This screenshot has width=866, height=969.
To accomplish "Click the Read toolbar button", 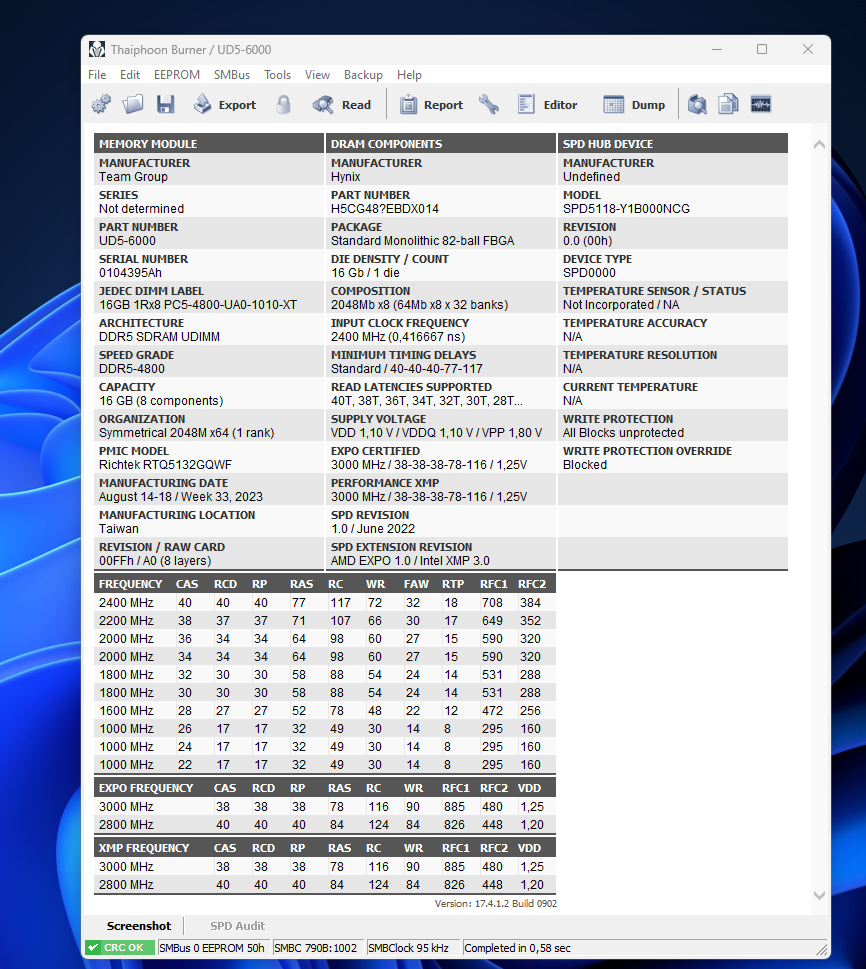I will click(342, 104).
